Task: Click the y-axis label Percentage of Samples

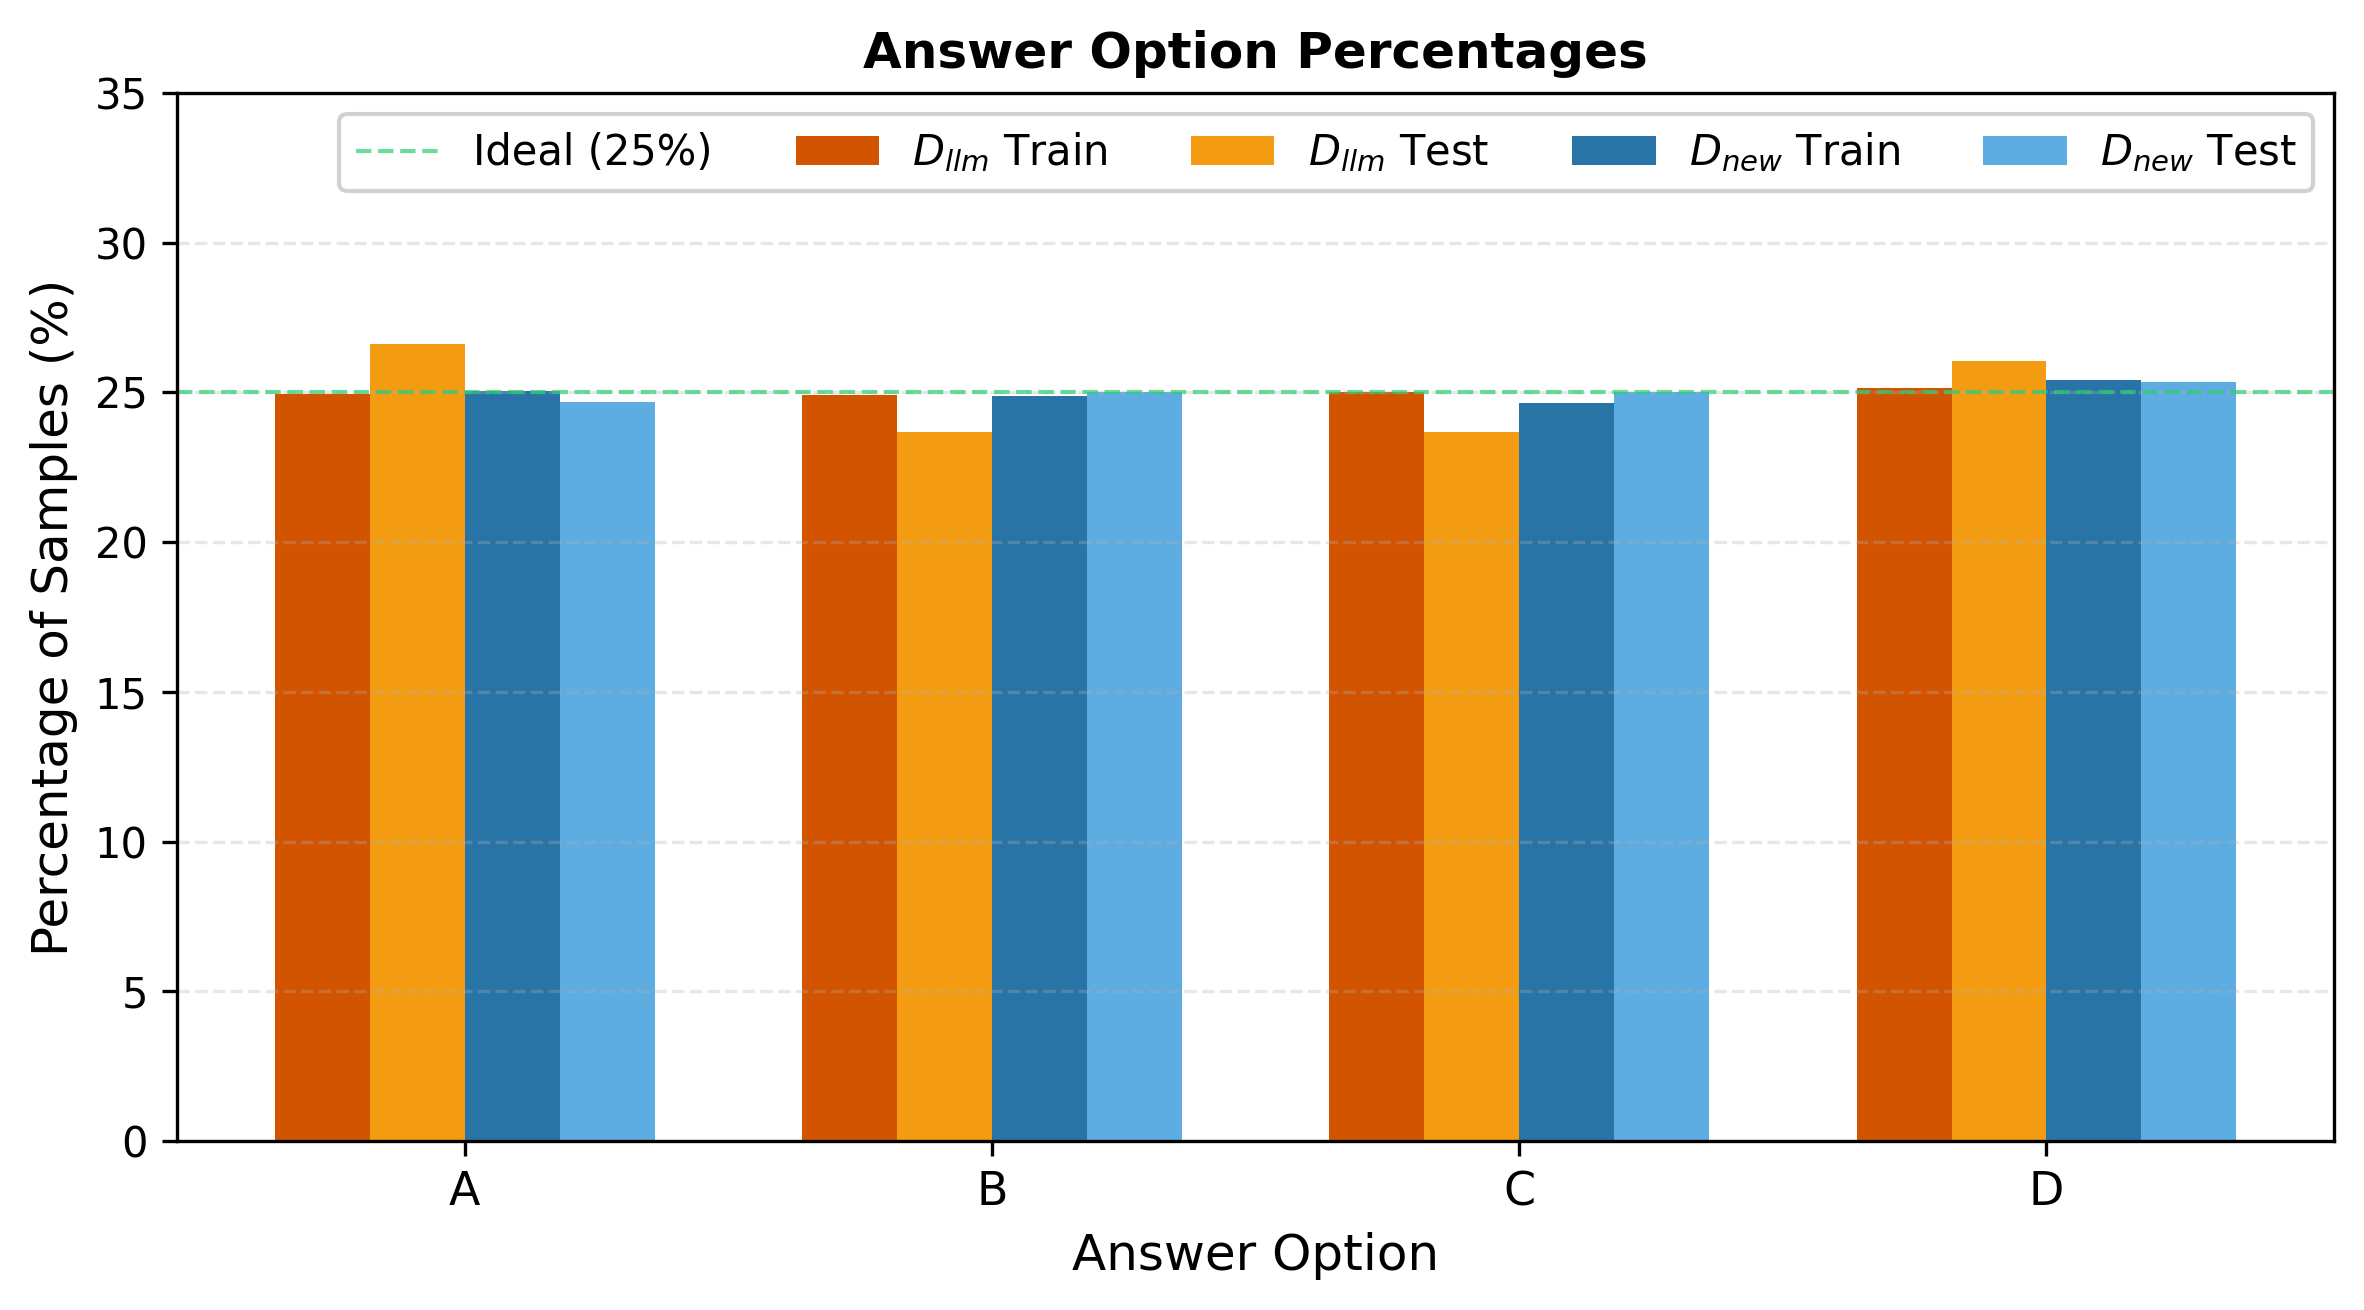Action: coord(50,617)
